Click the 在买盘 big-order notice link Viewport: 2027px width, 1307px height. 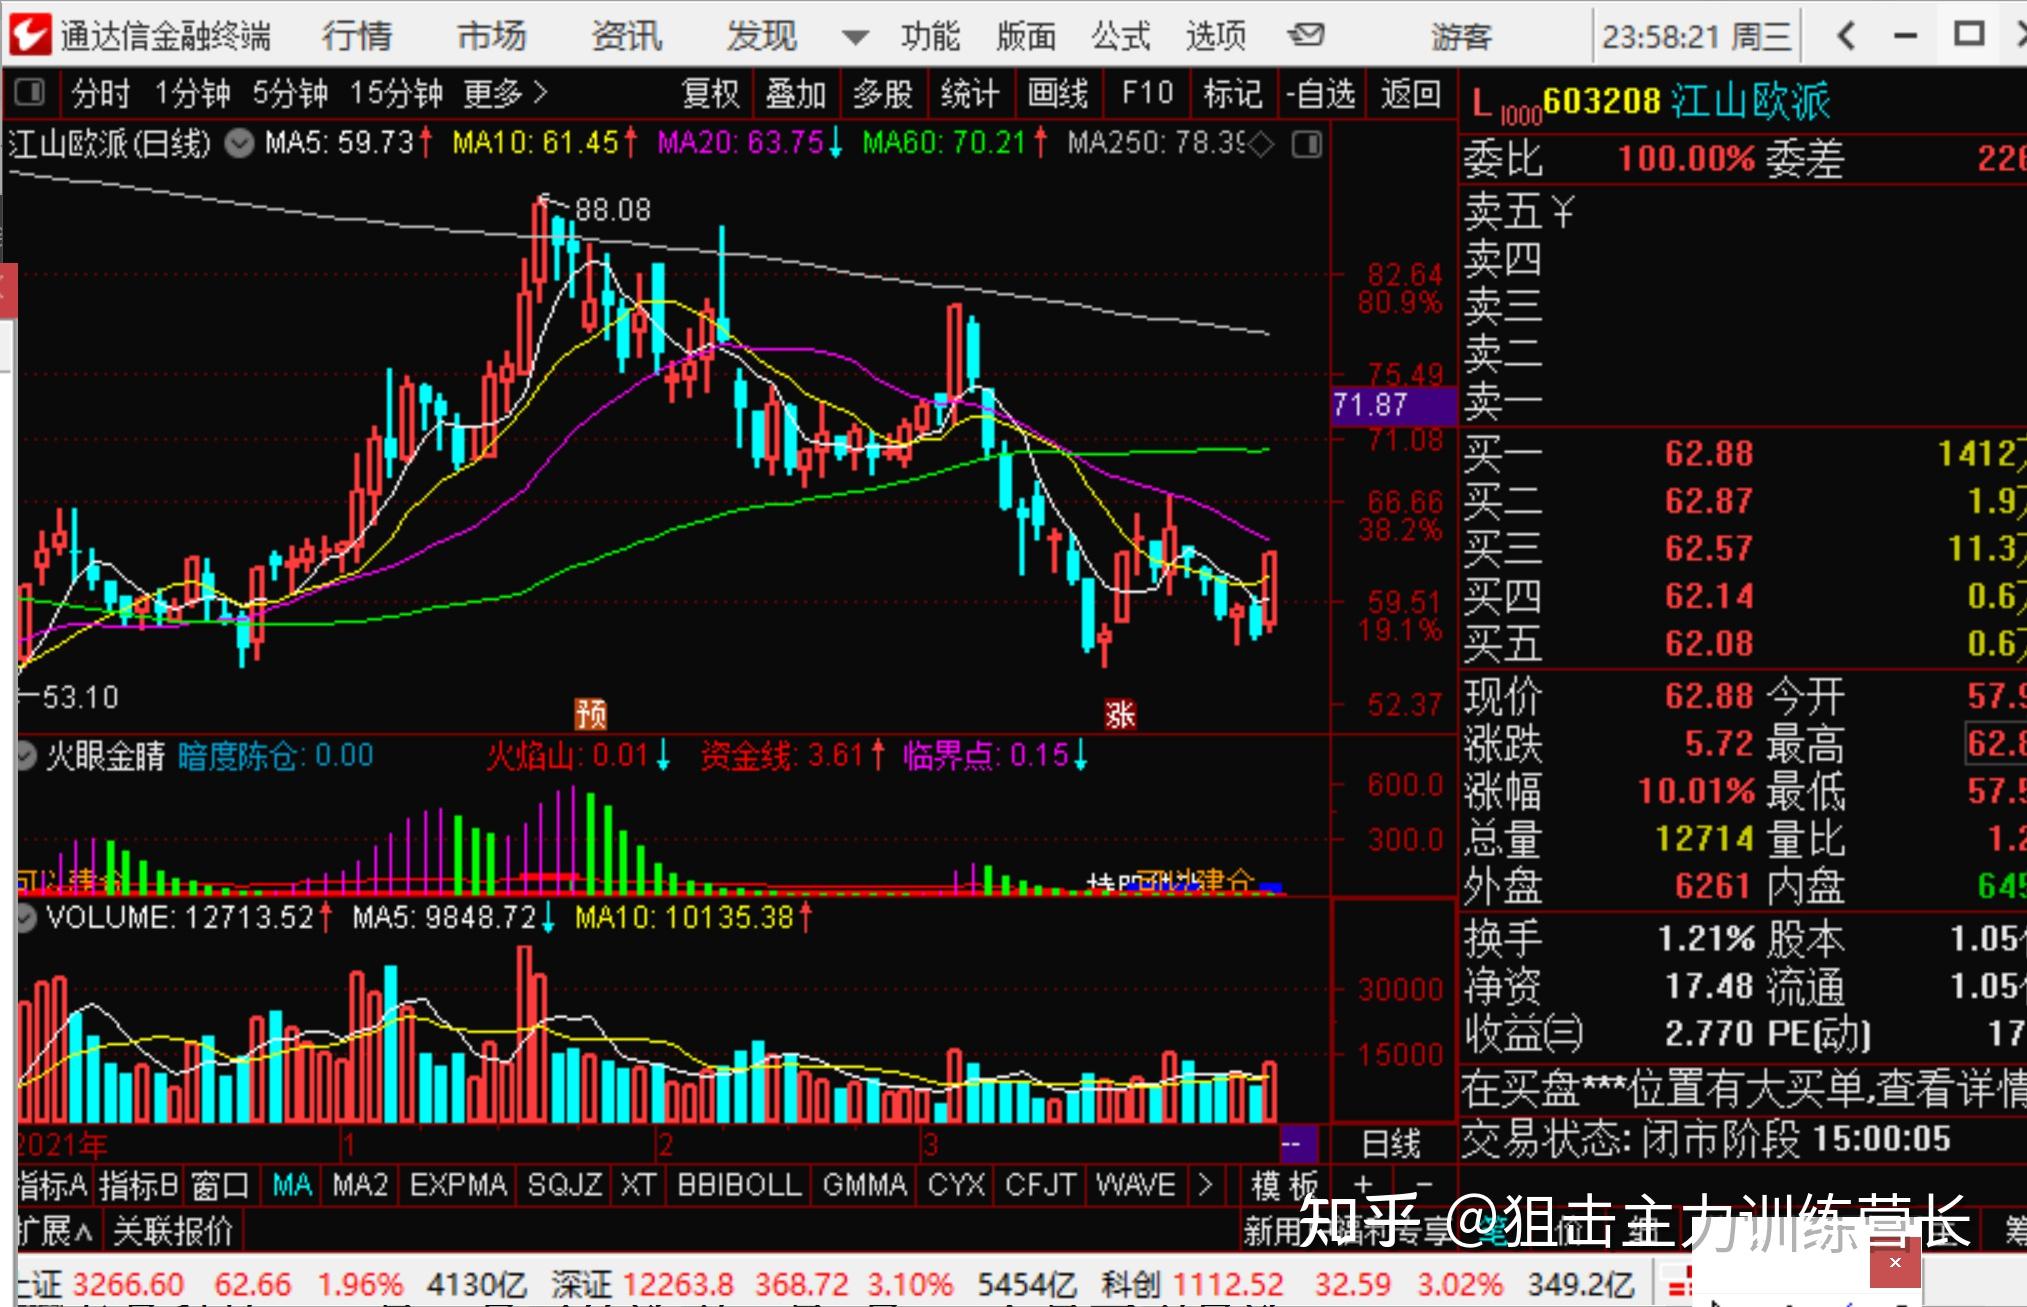(x=1744, y=1088)
